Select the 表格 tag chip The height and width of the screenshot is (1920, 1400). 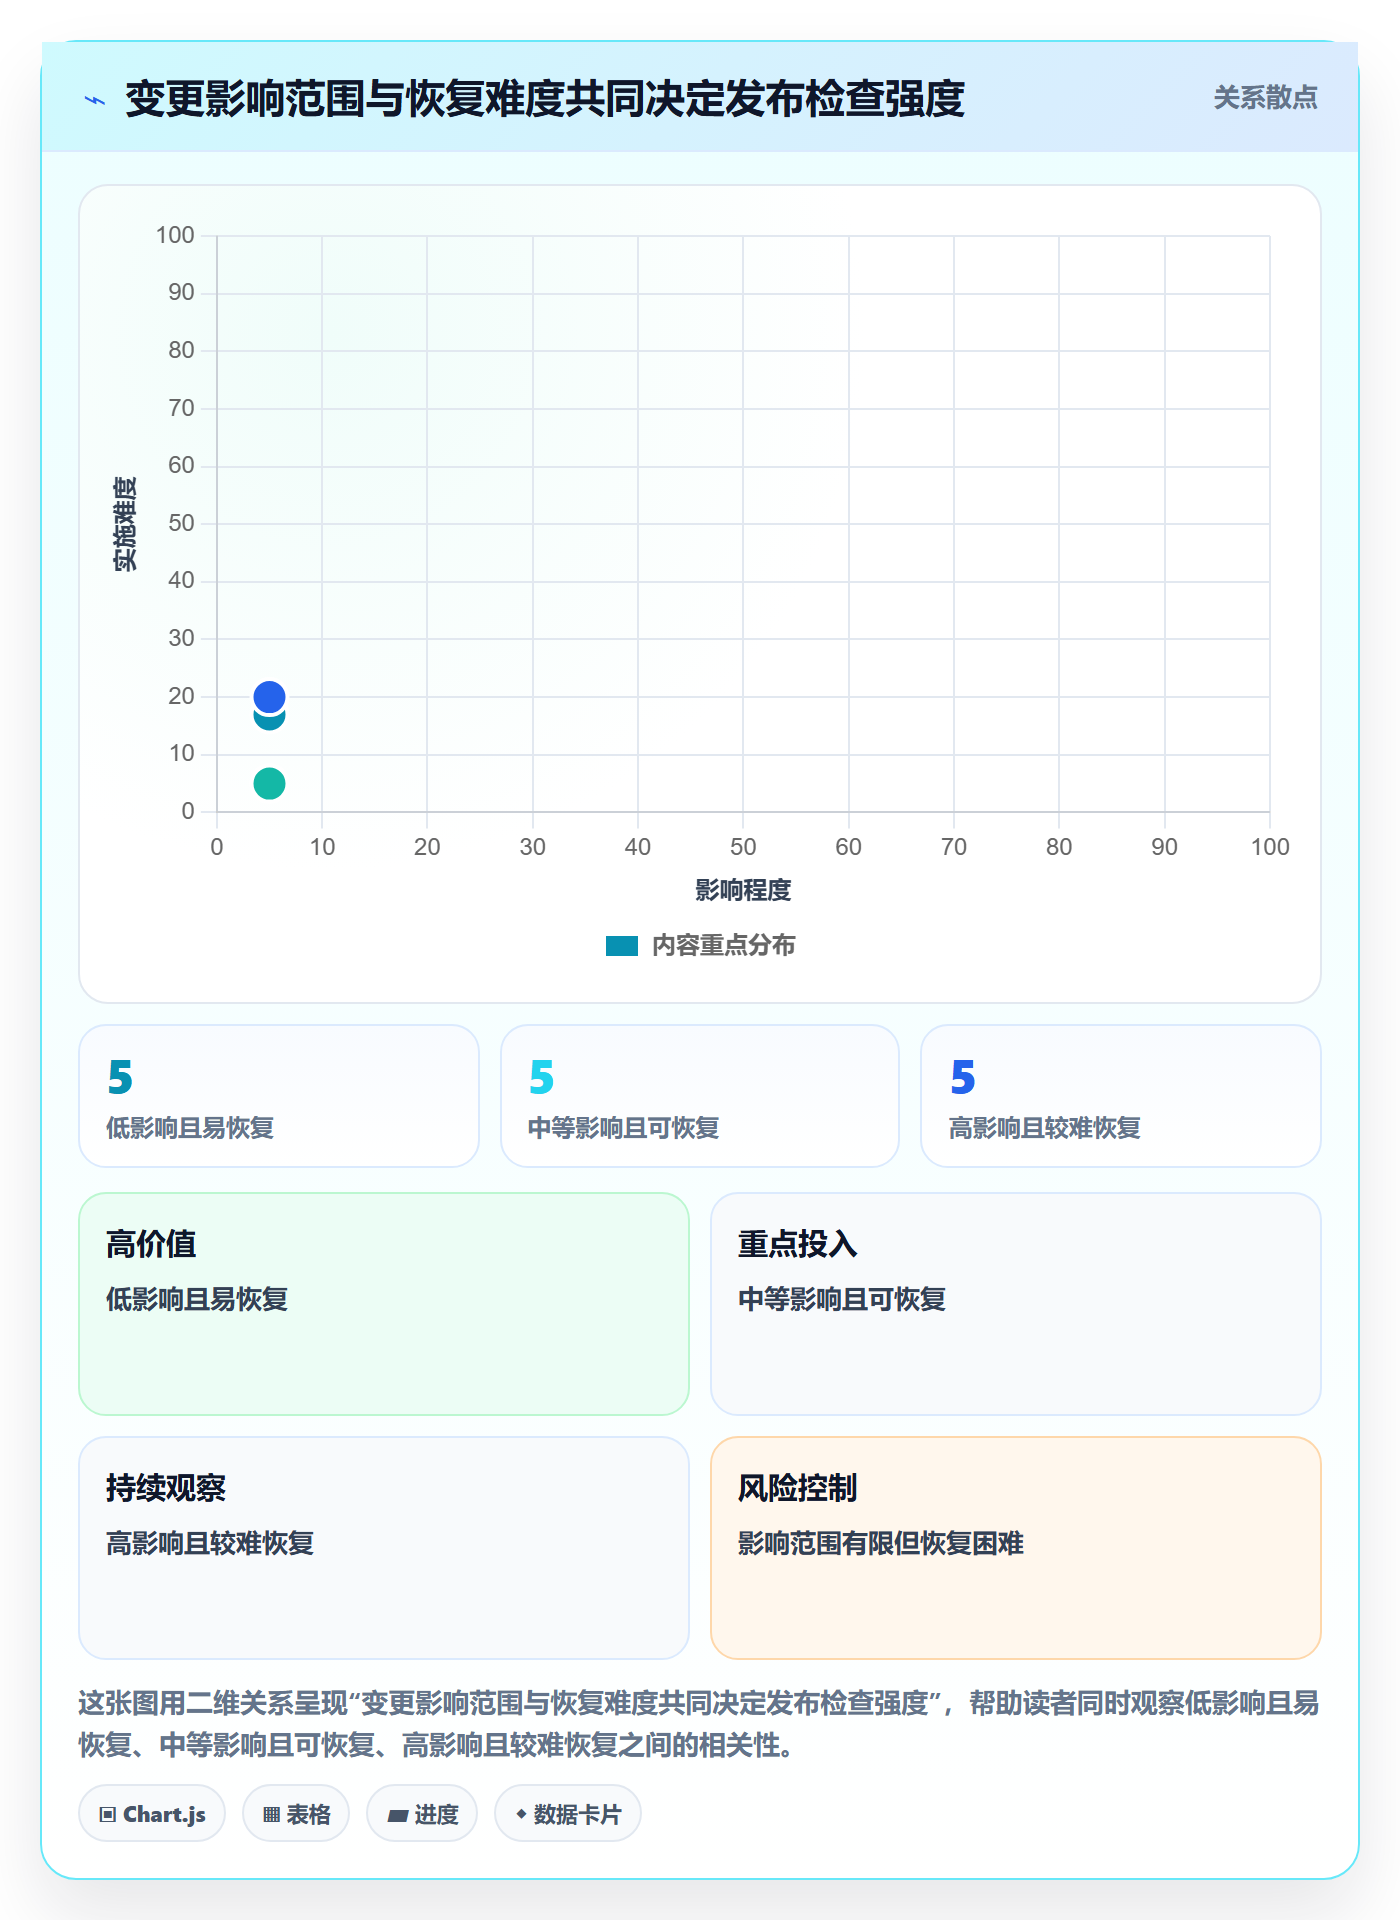(296, 1814)
